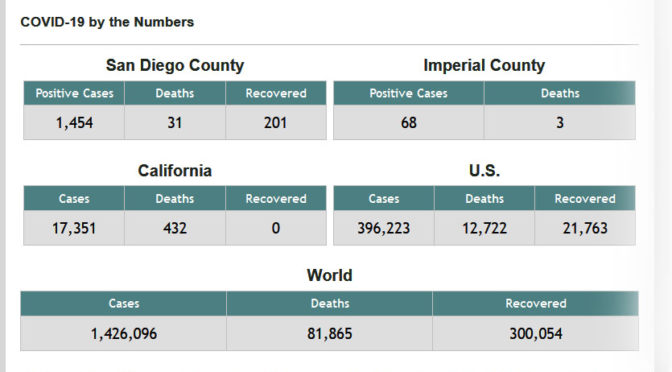Select the California section title
Image resolution: width=672 pixels, height=372 pixels.
pyautogui.click(x=175, y=171)
